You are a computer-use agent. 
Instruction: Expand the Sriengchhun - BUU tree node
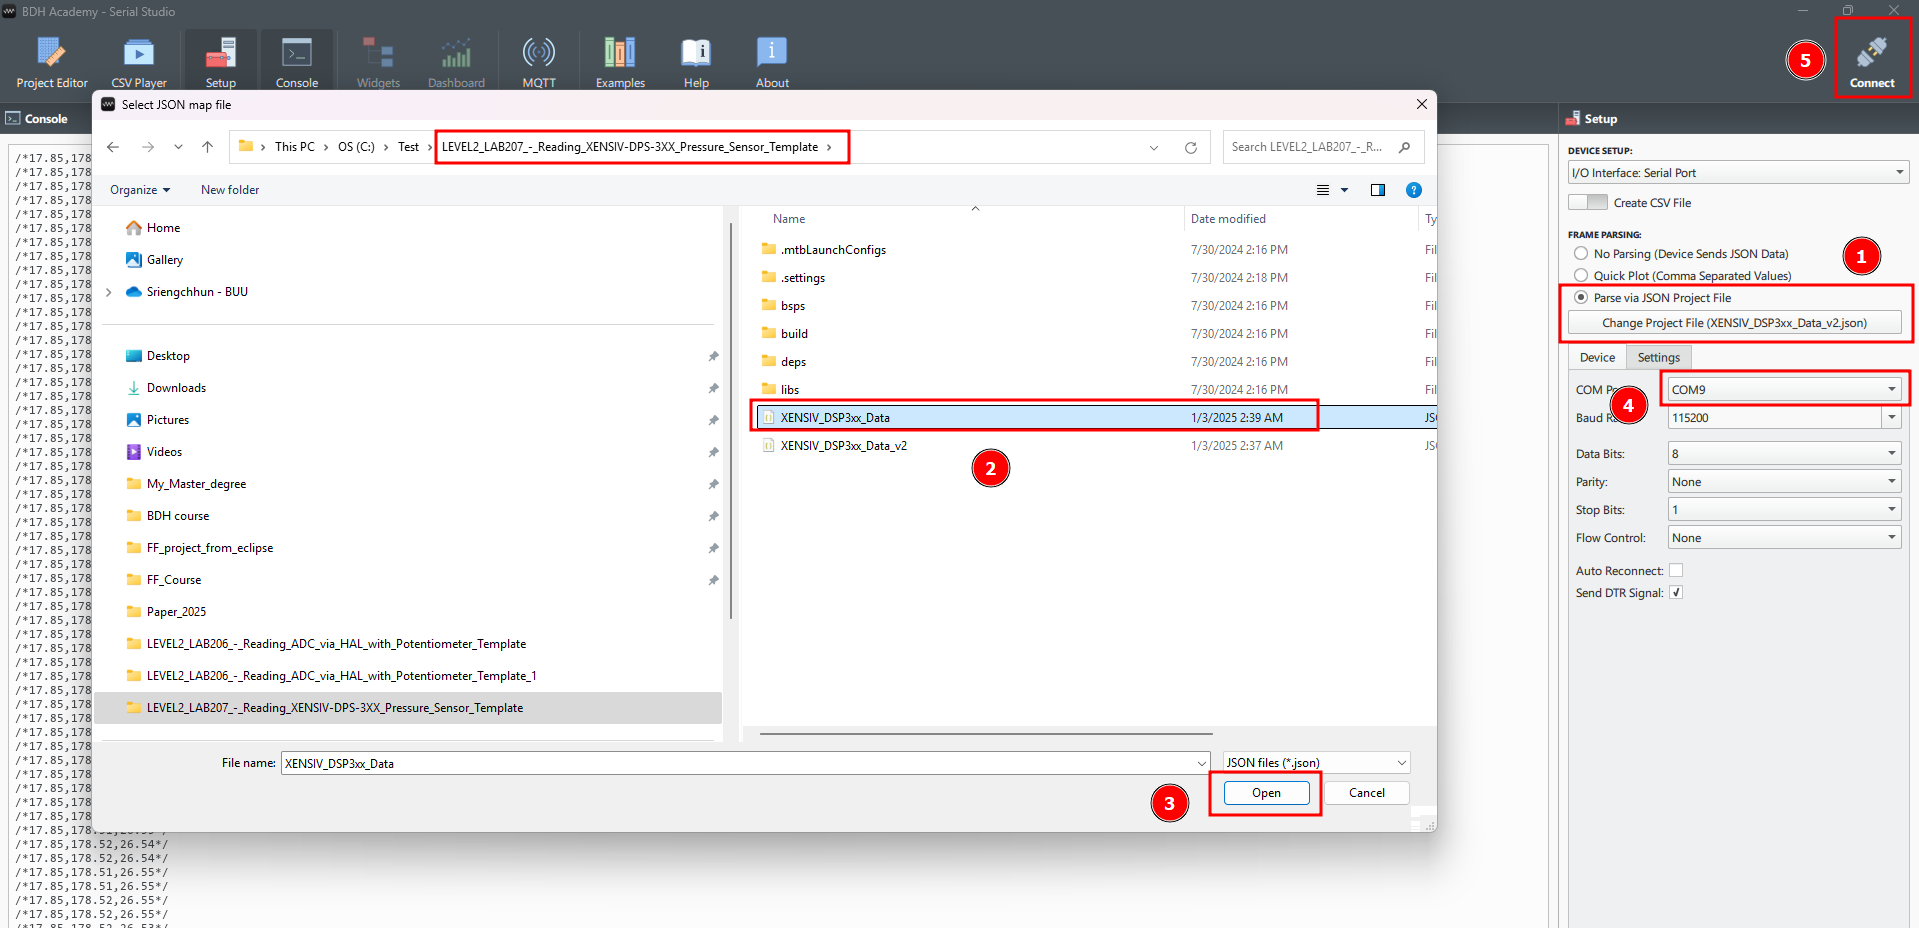[109, 292]
